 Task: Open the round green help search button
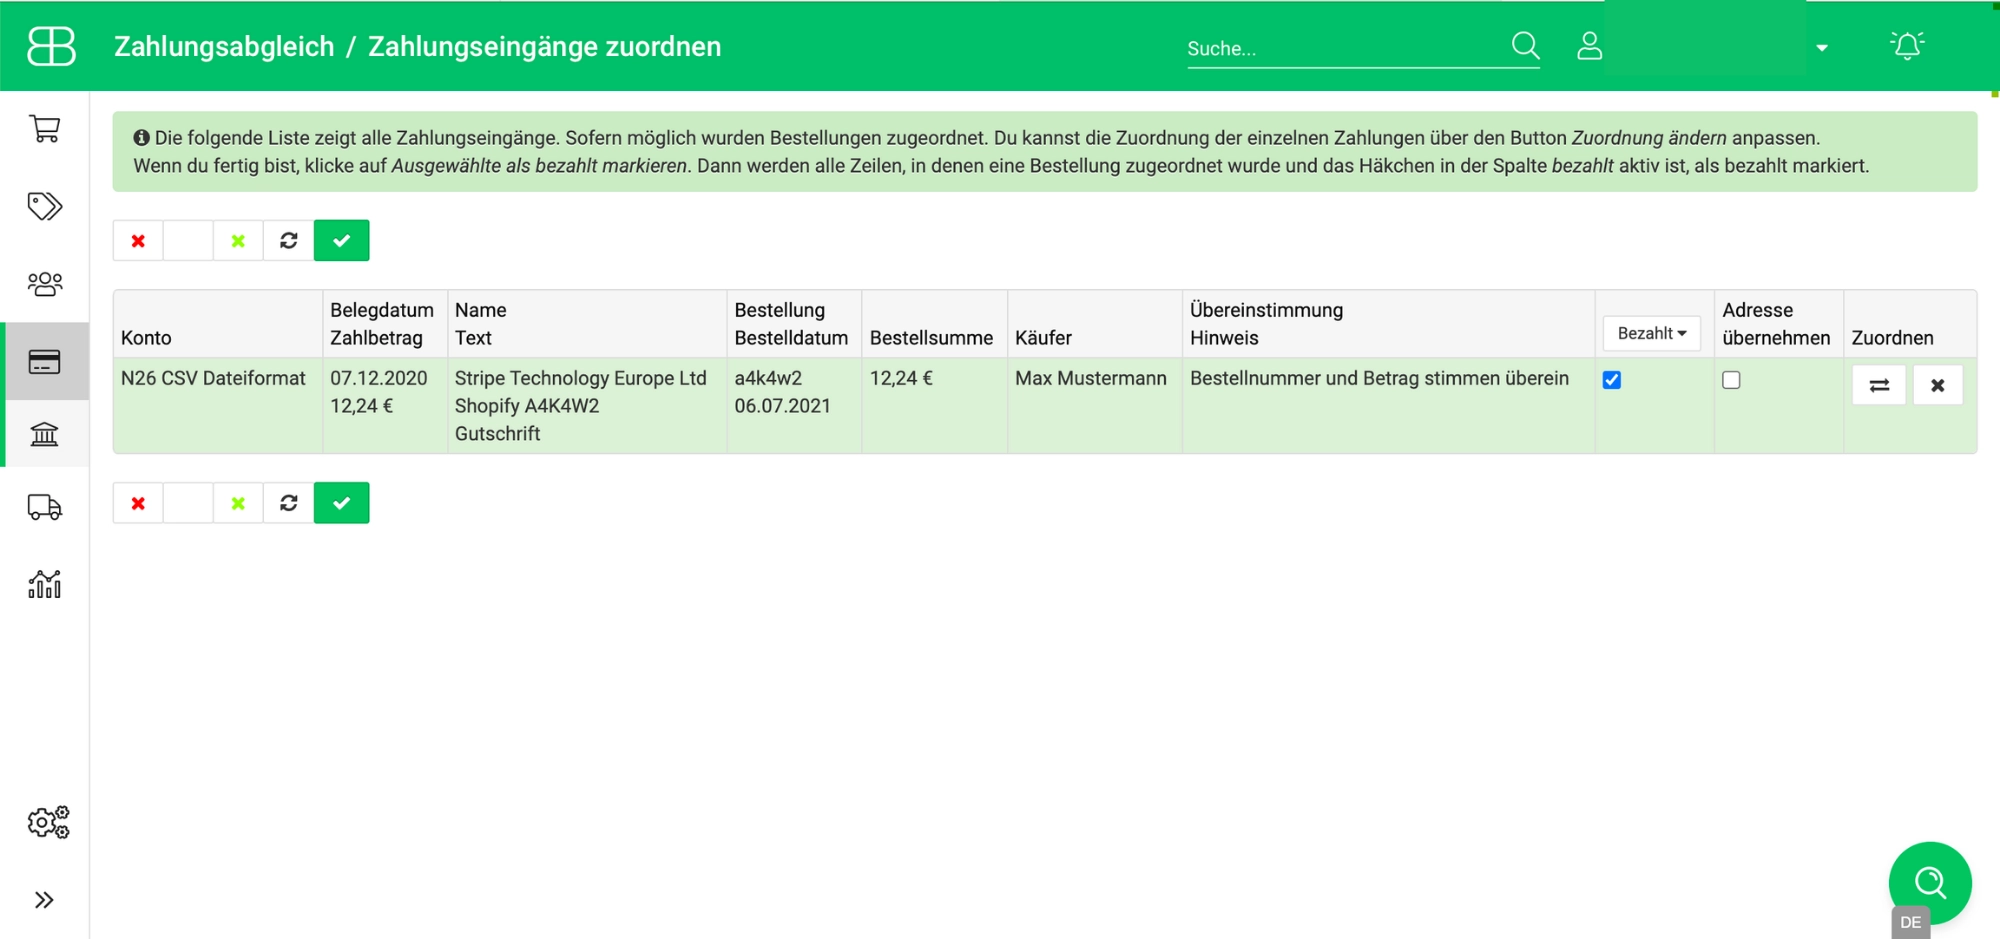click(1930, 883)
